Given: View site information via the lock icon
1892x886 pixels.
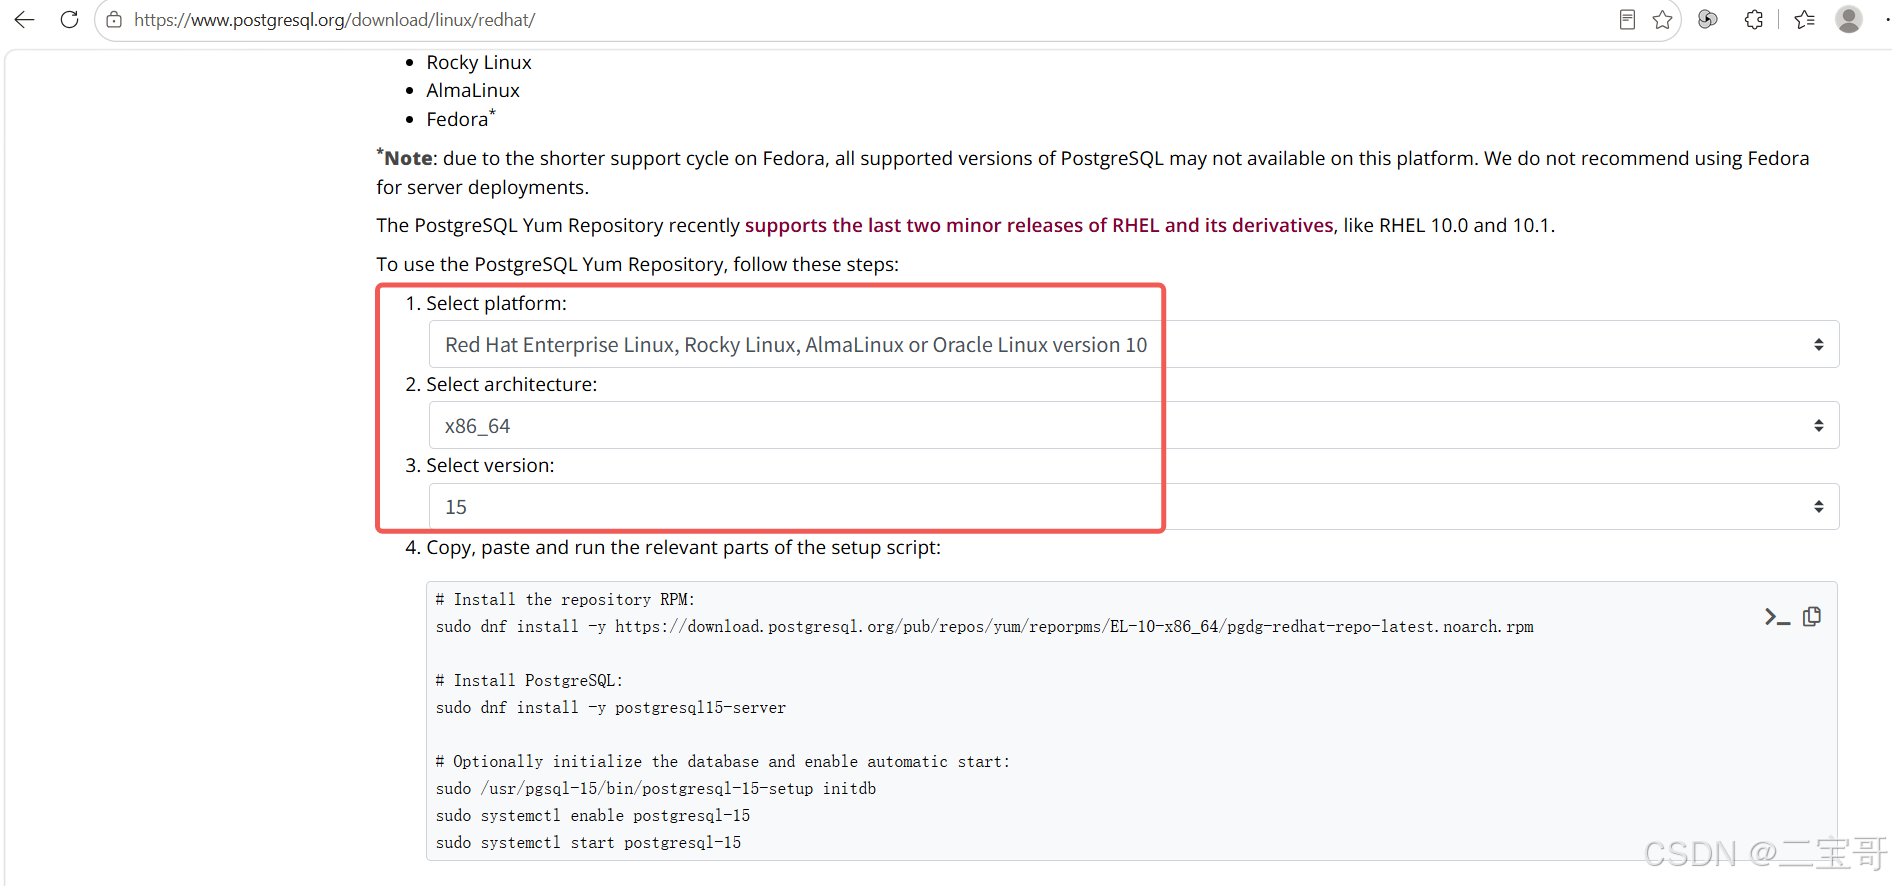Looking at the screenshot, I should (x=115, y=20).
